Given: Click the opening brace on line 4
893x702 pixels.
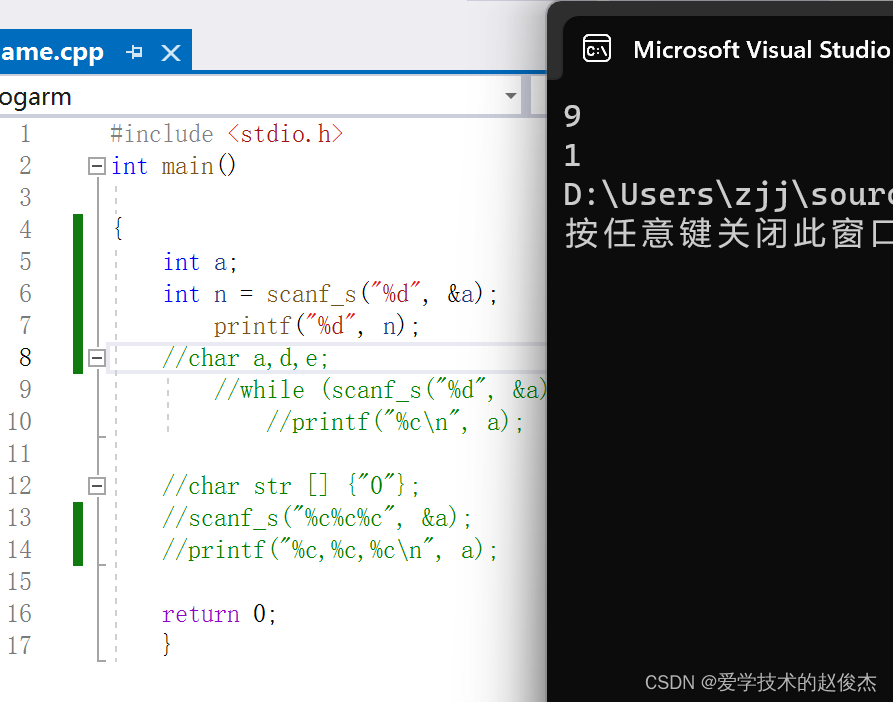Looking at the screenshot, I should point(118,229).
